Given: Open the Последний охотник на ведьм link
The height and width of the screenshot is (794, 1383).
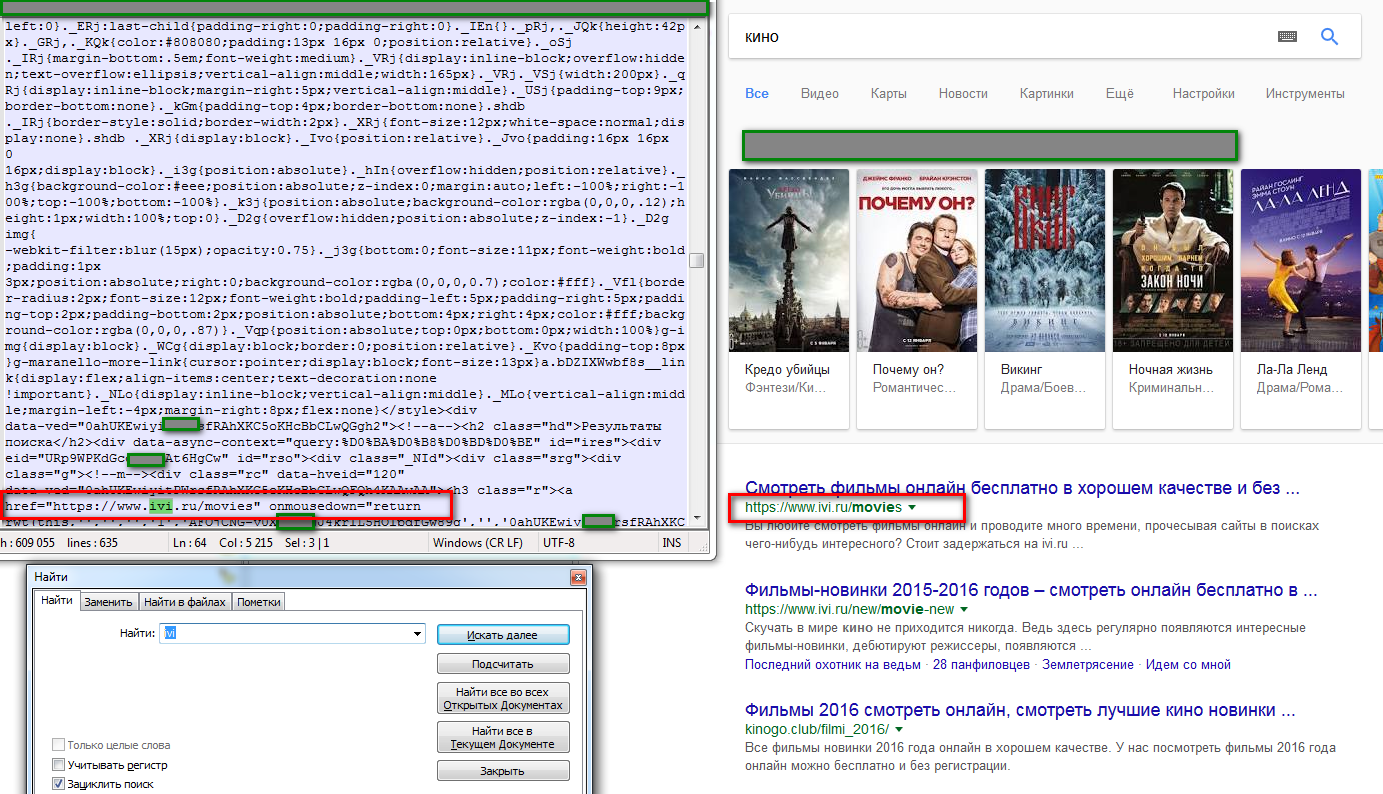Looking at the screenshot, I should pyautogui.click(x=833, y=665).
